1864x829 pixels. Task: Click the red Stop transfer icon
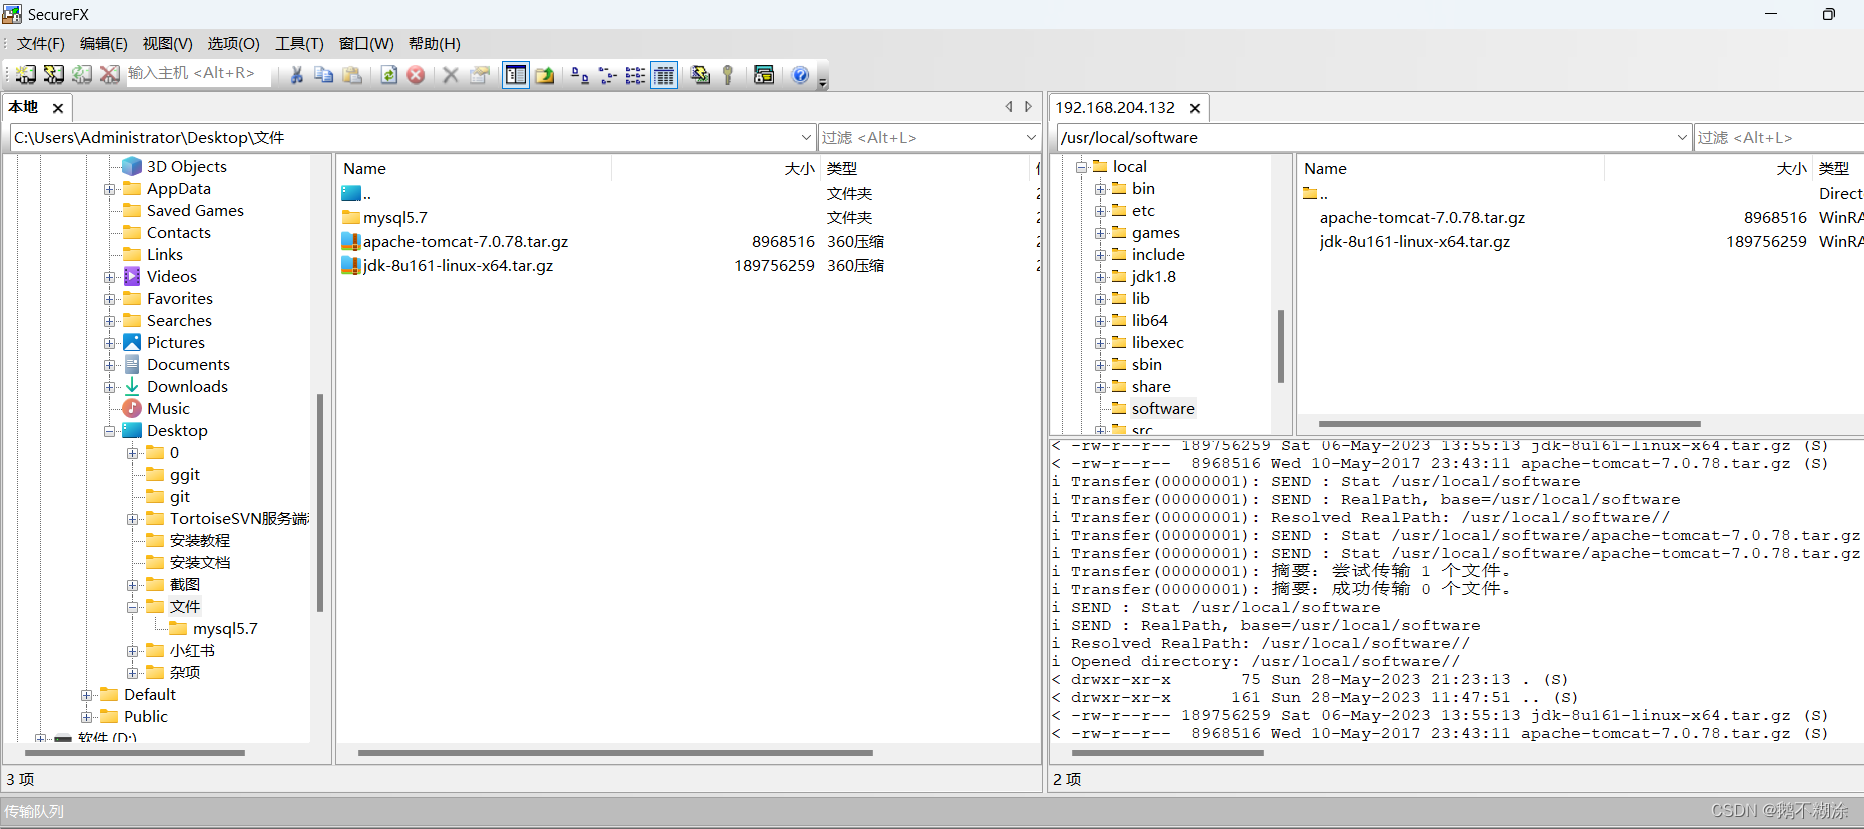(416, 75)
